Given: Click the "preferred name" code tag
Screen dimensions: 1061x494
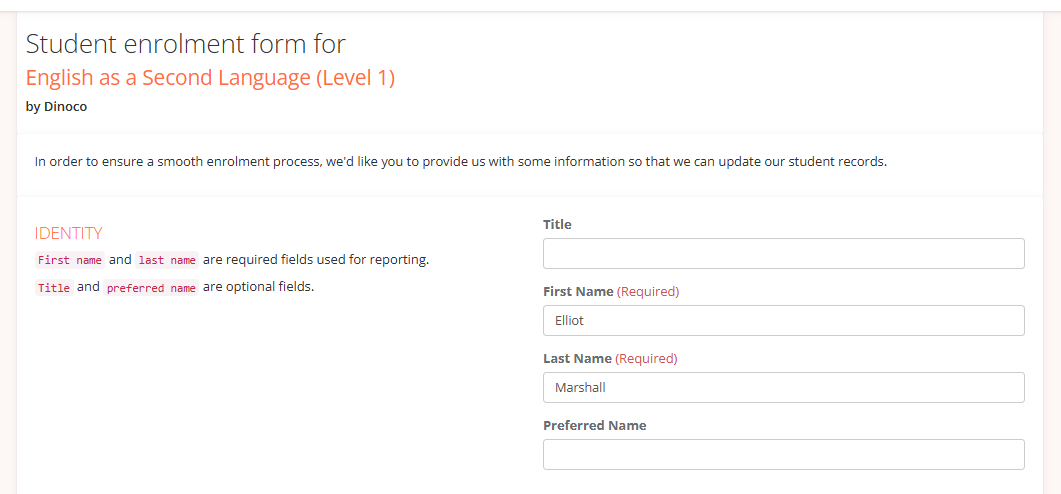Looking at the screenshot, I should [151, 288].
